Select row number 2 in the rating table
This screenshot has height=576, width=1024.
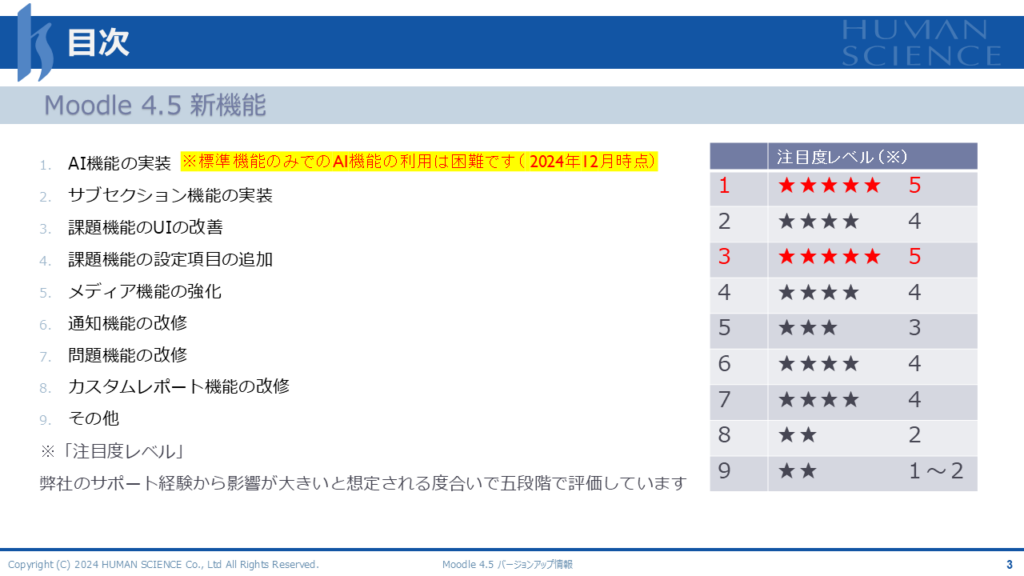(x=724, y=221)
